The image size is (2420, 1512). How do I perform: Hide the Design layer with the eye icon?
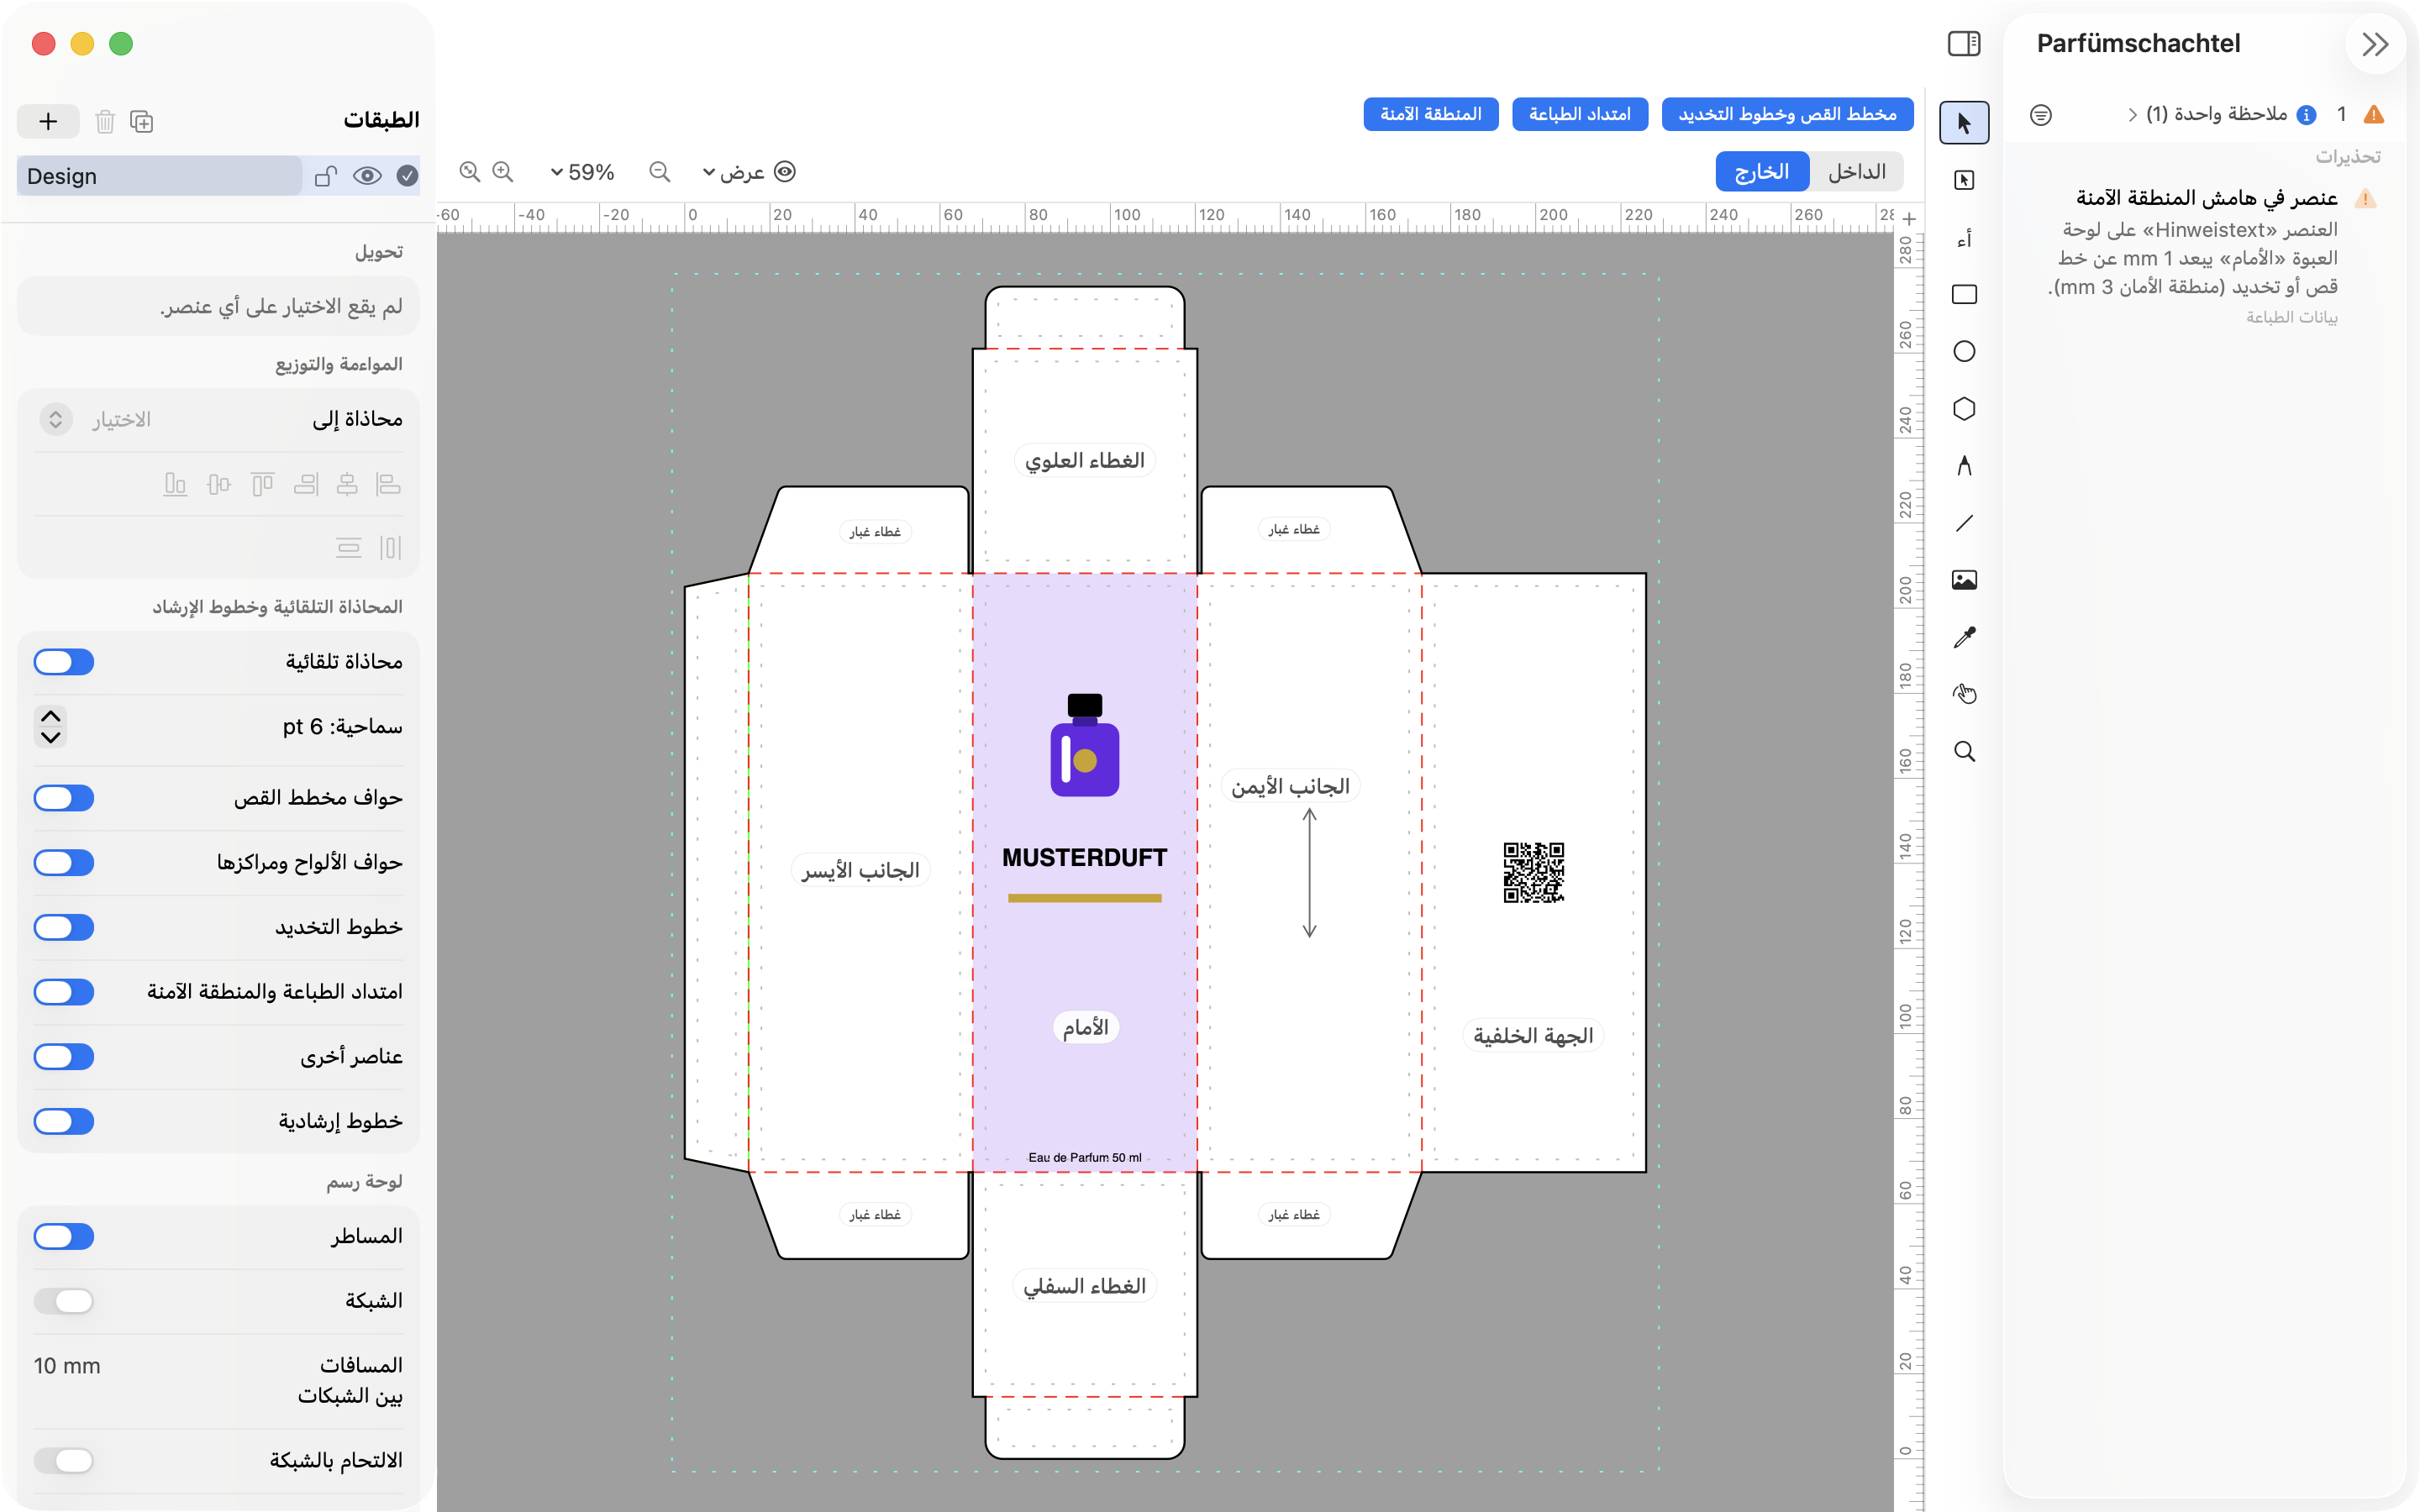pos(367,176)
